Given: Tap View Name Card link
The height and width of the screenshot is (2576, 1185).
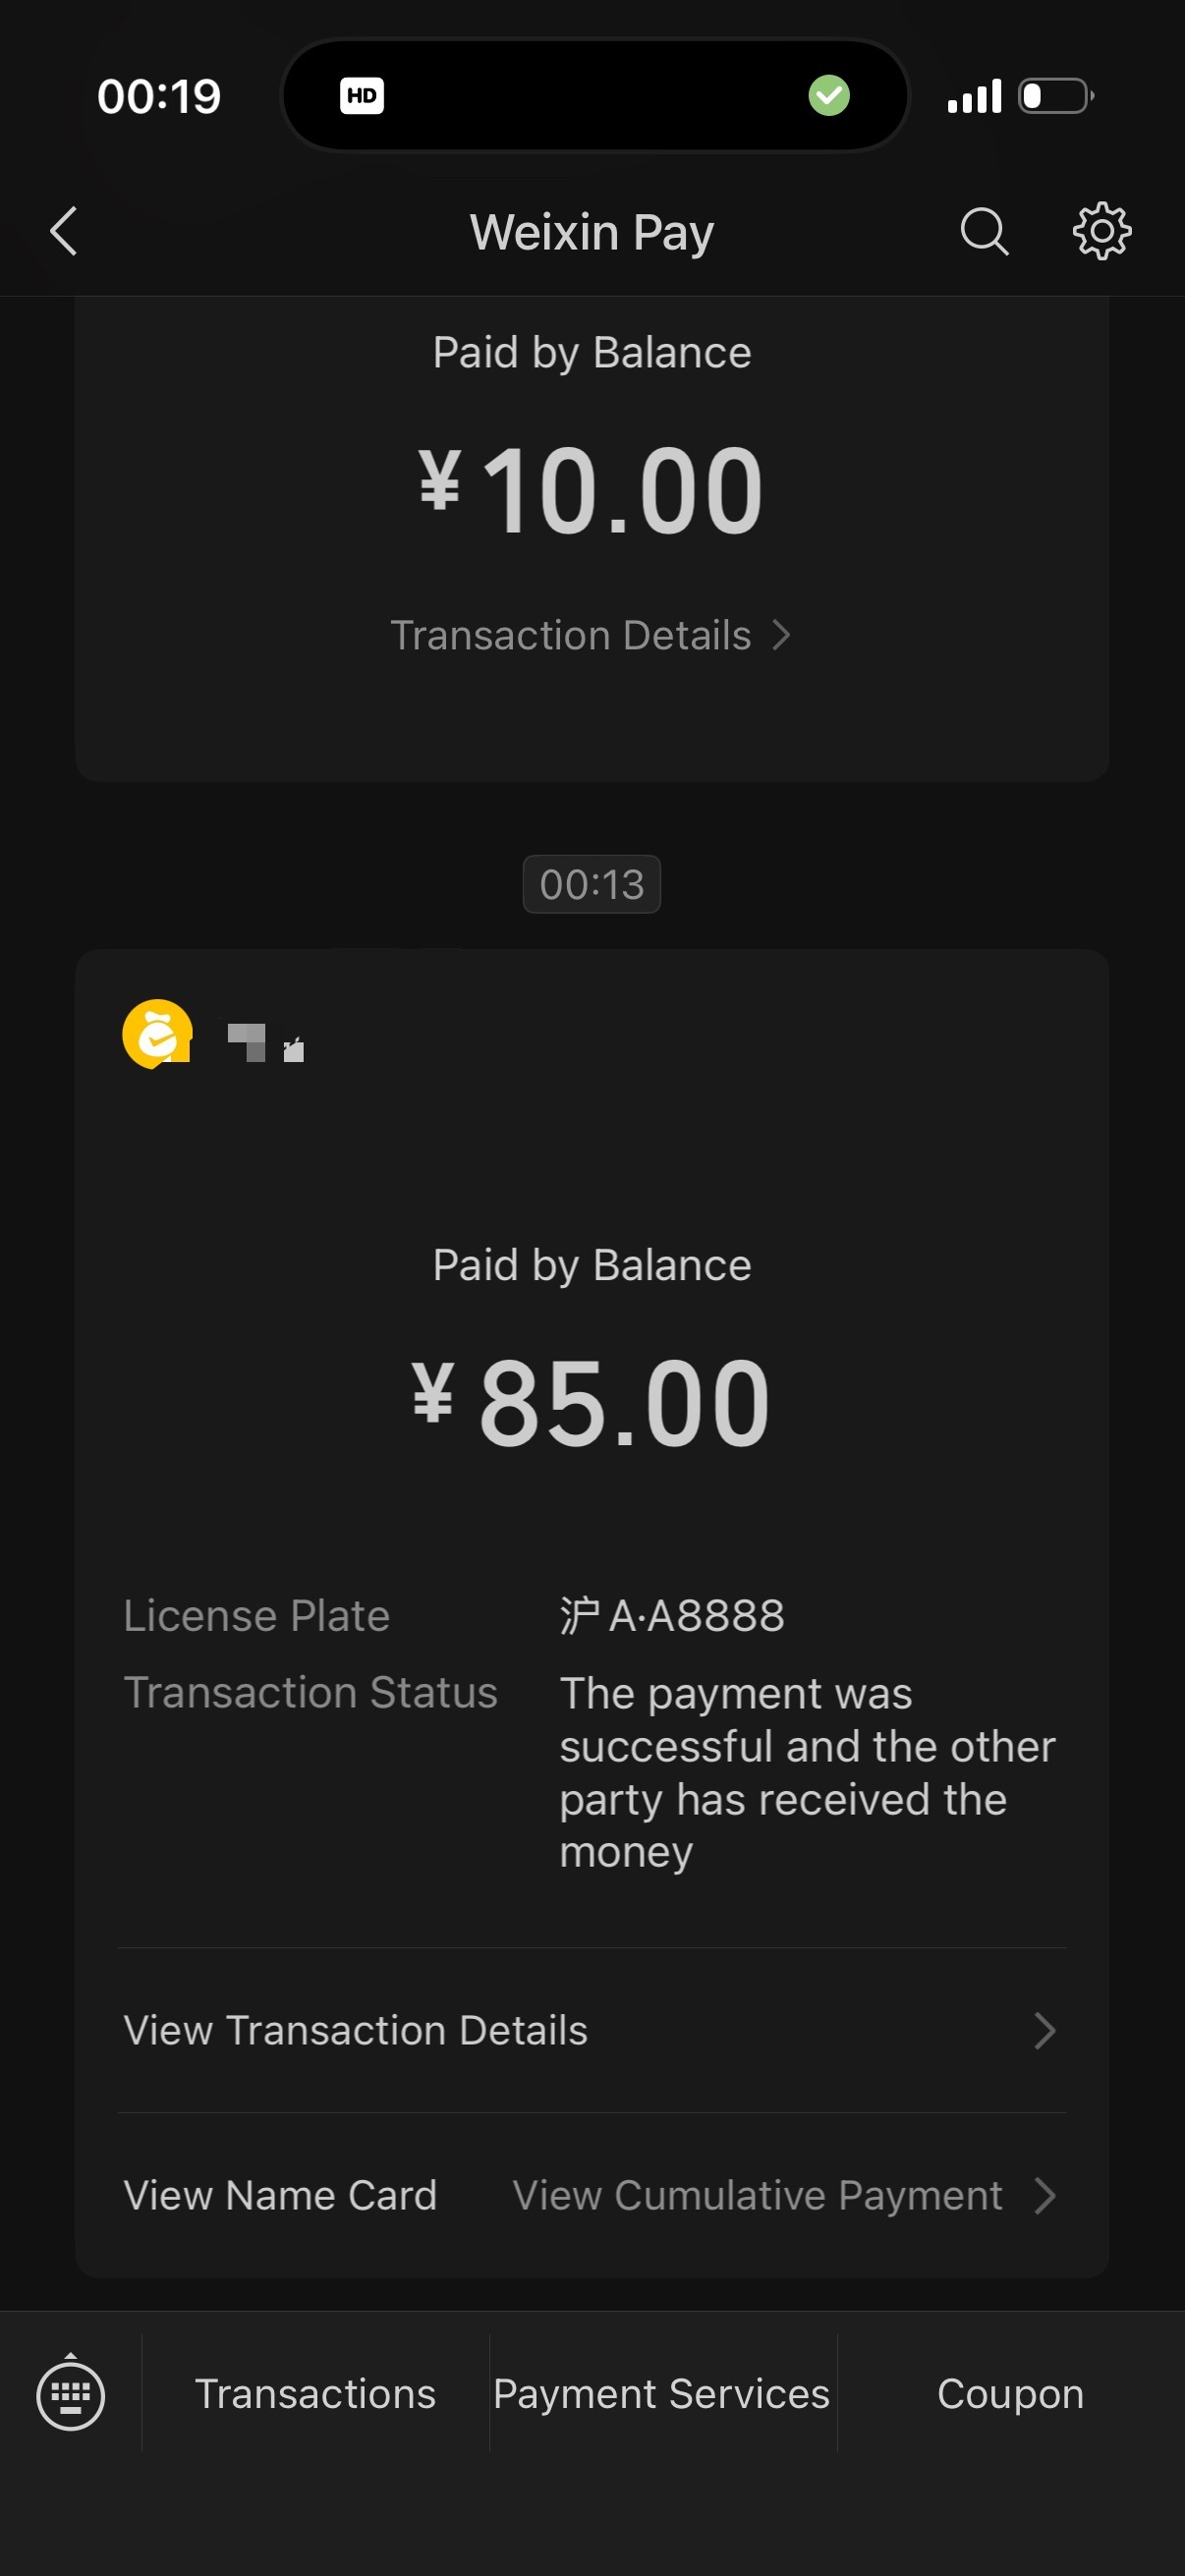Looking at the screenshot, I should tap(280, 2196).
